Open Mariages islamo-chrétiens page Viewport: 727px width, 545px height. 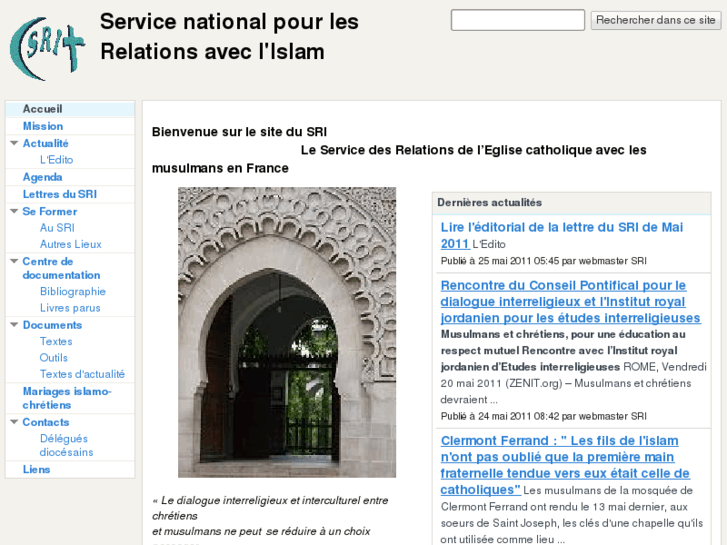67,398
